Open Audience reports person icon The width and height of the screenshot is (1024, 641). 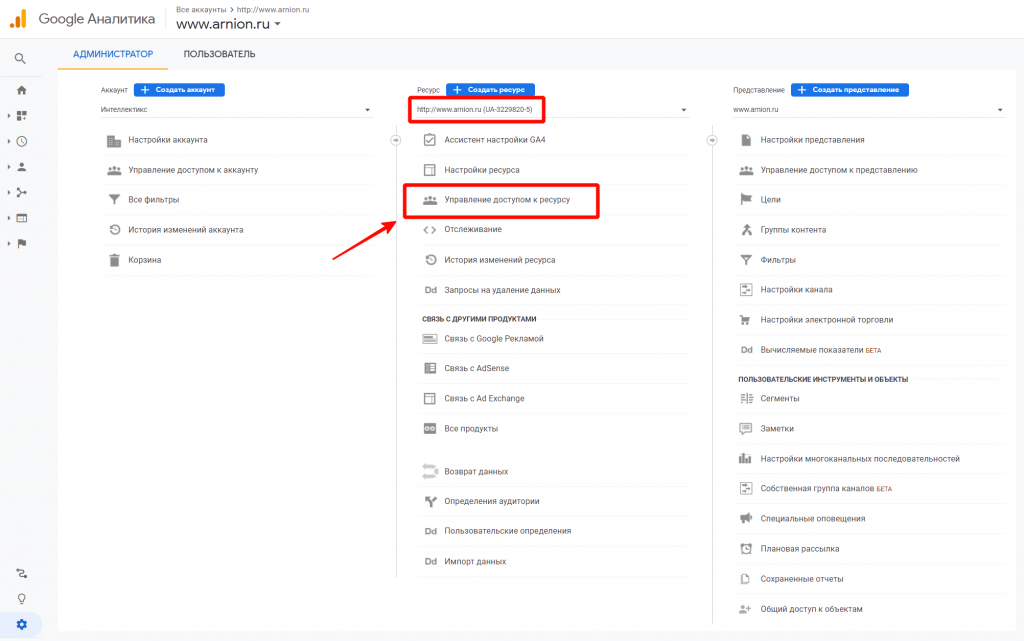pyautogui.click(x=22, y=167)
